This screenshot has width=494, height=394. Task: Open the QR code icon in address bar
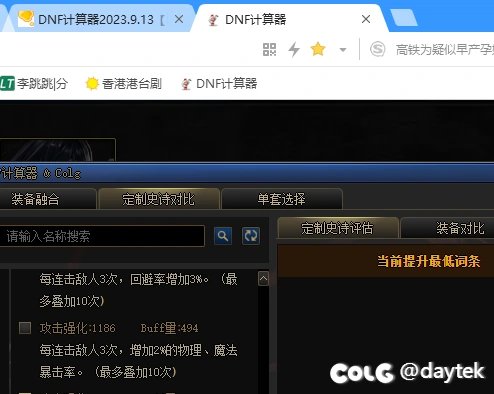click(x=269, y=50)
